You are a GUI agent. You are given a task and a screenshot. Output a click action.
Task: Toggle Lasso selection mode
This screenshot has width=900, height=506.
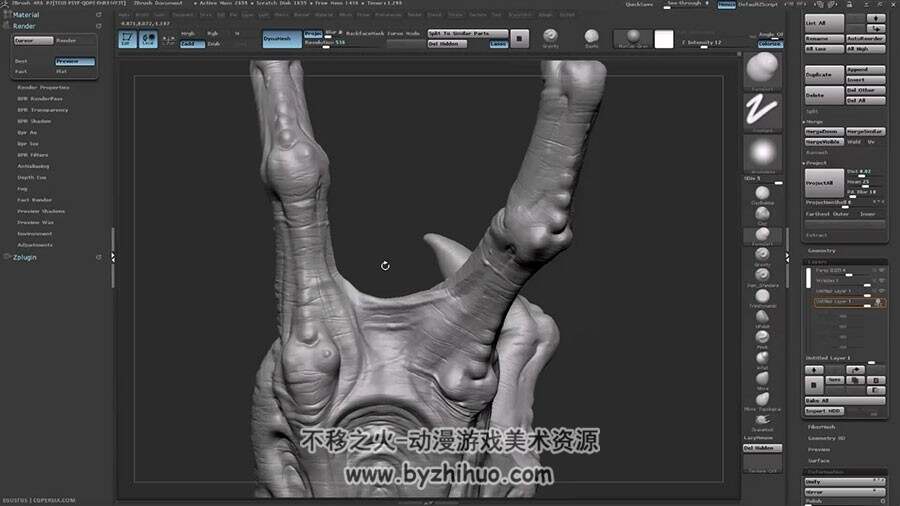pyautogui.click(x=498, y=44)
